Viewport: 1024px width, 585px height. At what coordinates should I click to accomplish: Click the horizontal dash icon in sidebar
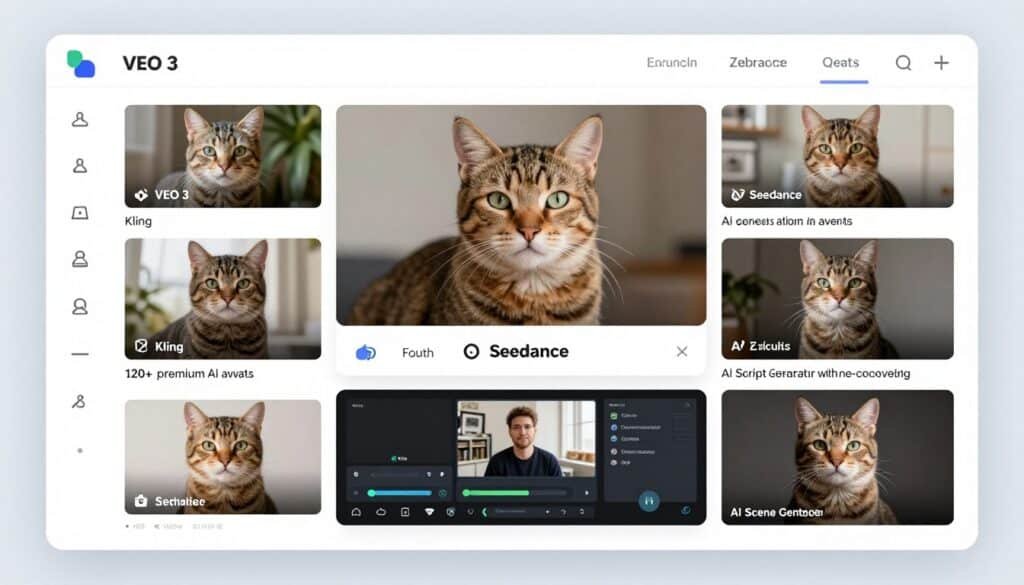coord(80,354)
